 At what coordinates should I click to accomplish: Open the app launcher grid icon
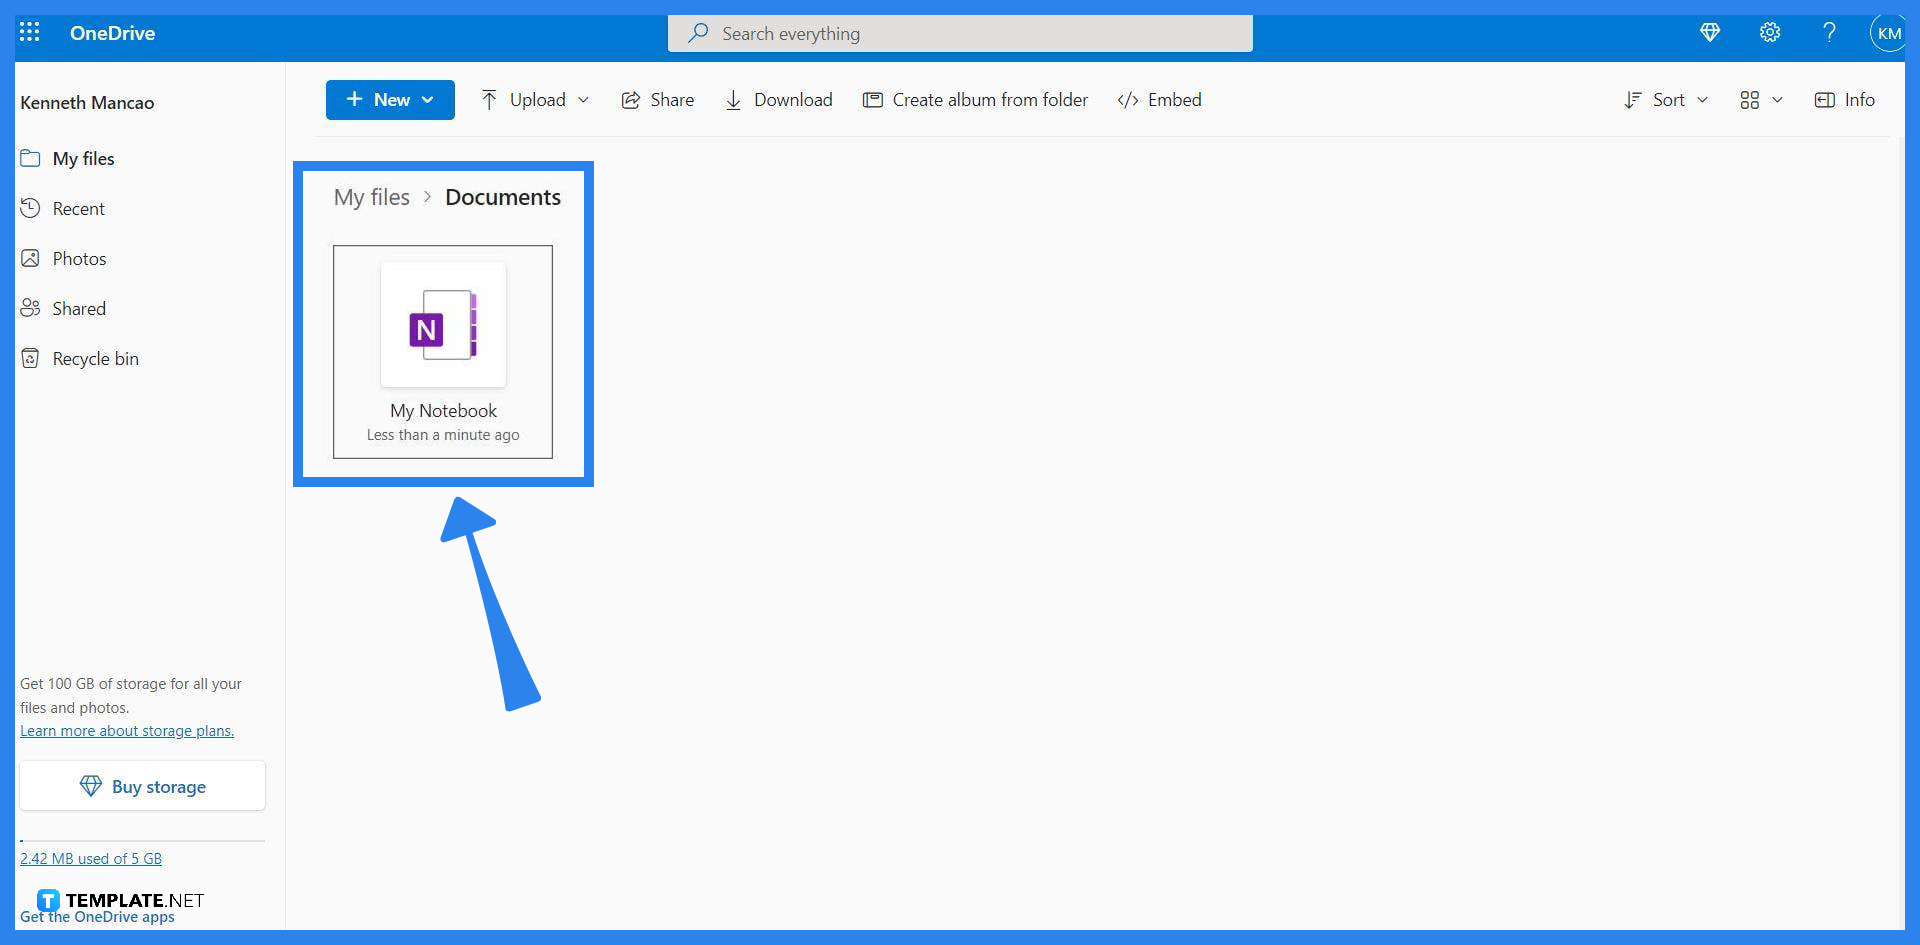[x=30, y=32]
